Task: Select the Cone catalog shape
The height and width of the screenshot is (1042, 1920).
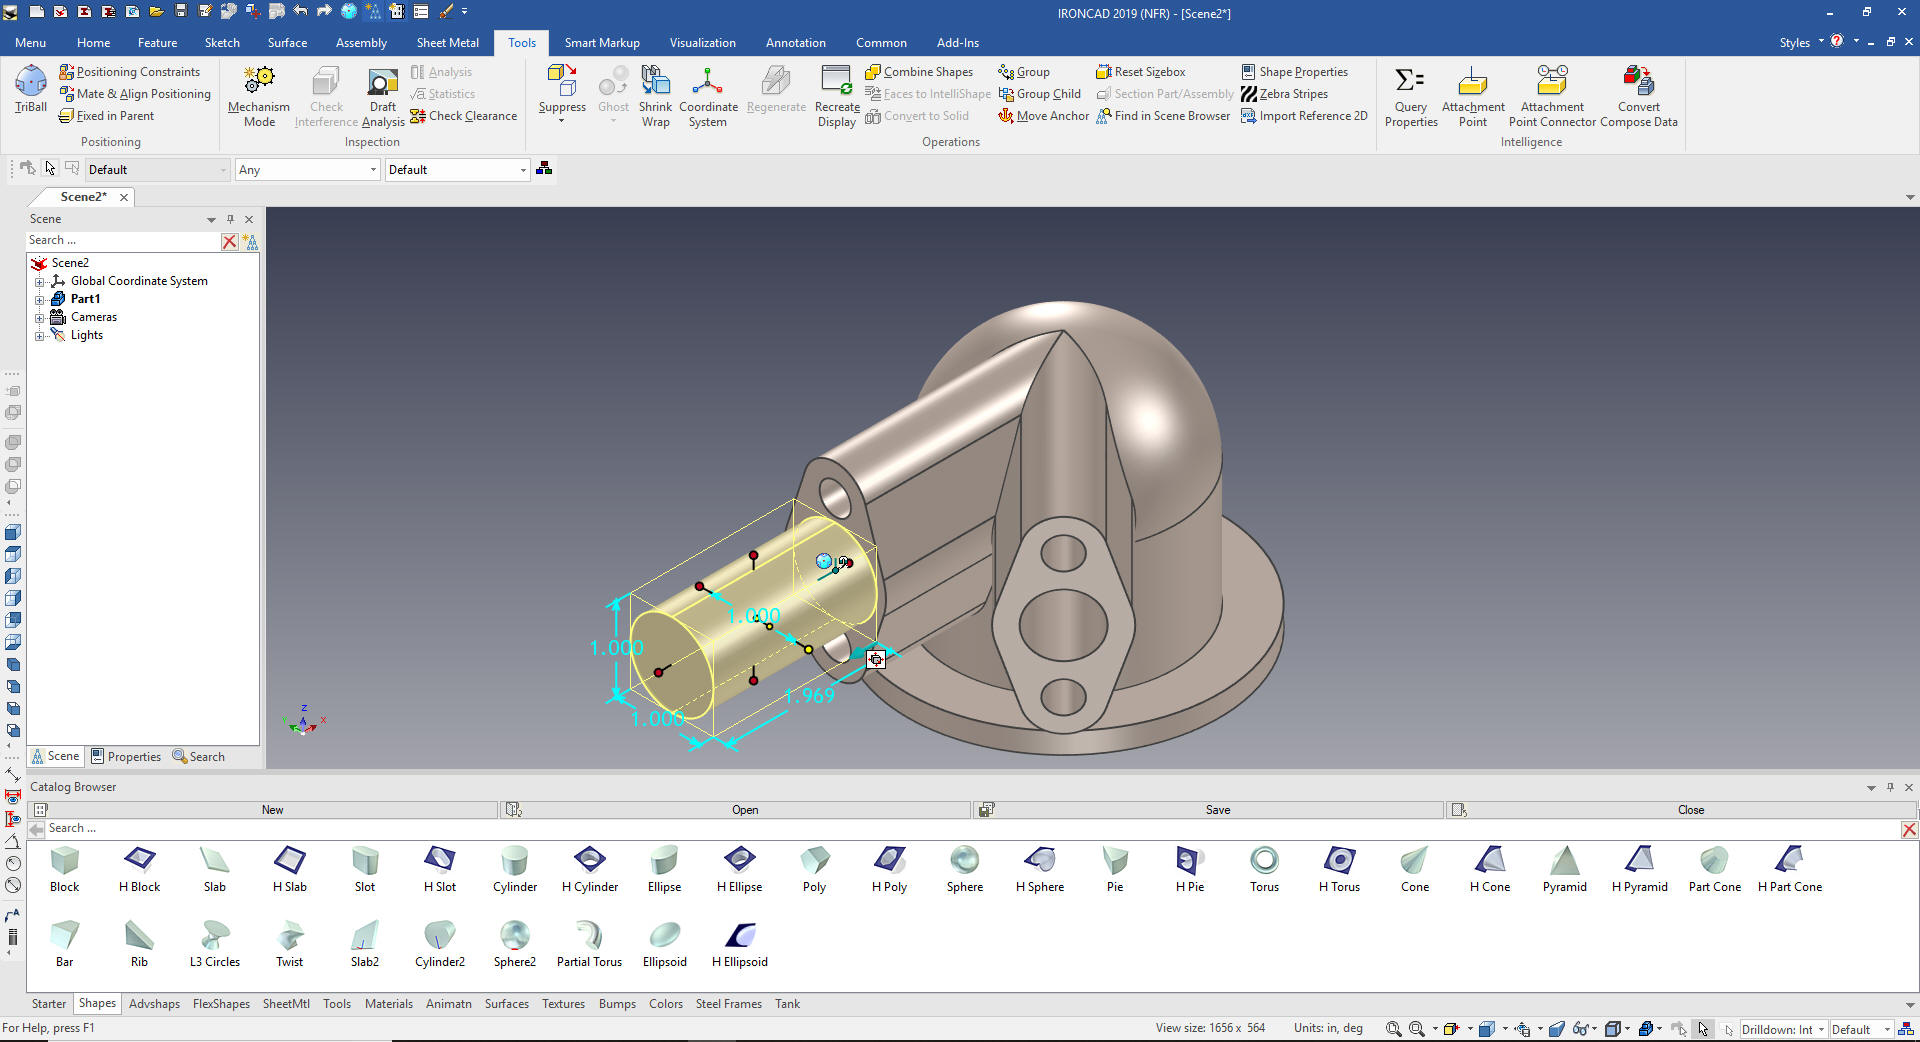Action: (x=1415, y=869)
